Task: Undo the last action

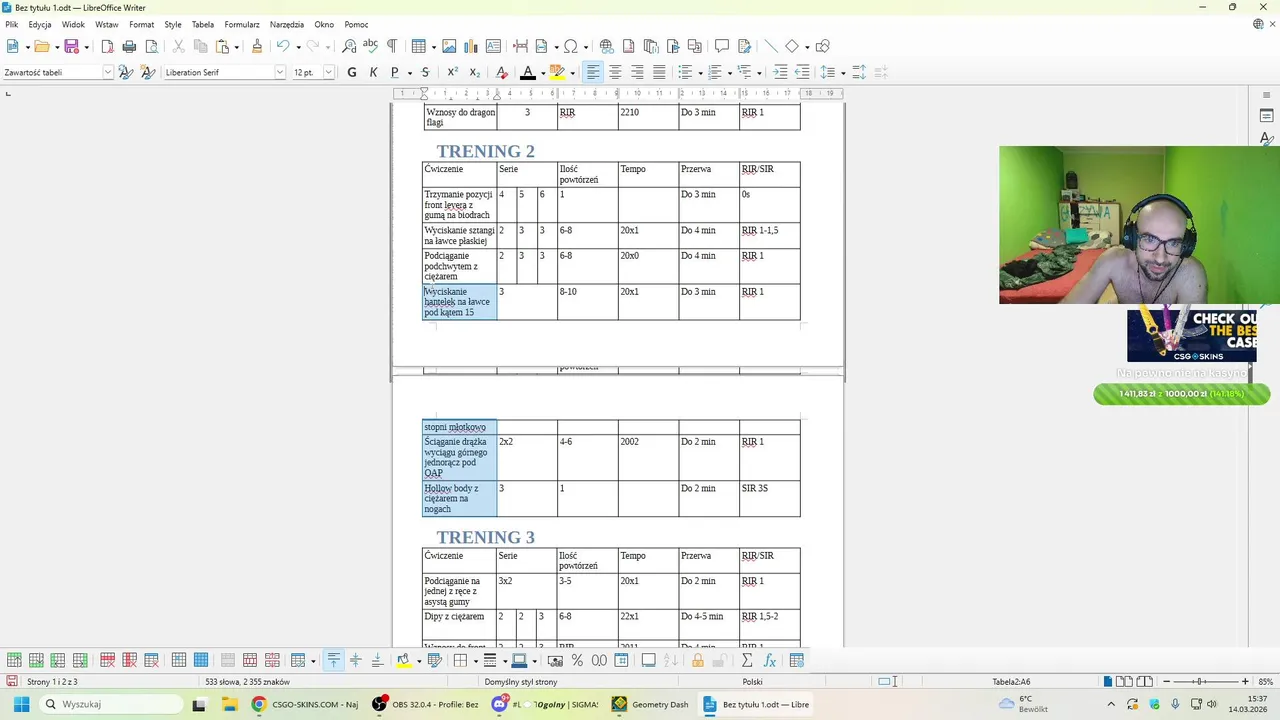Action: tap(283, 46)
